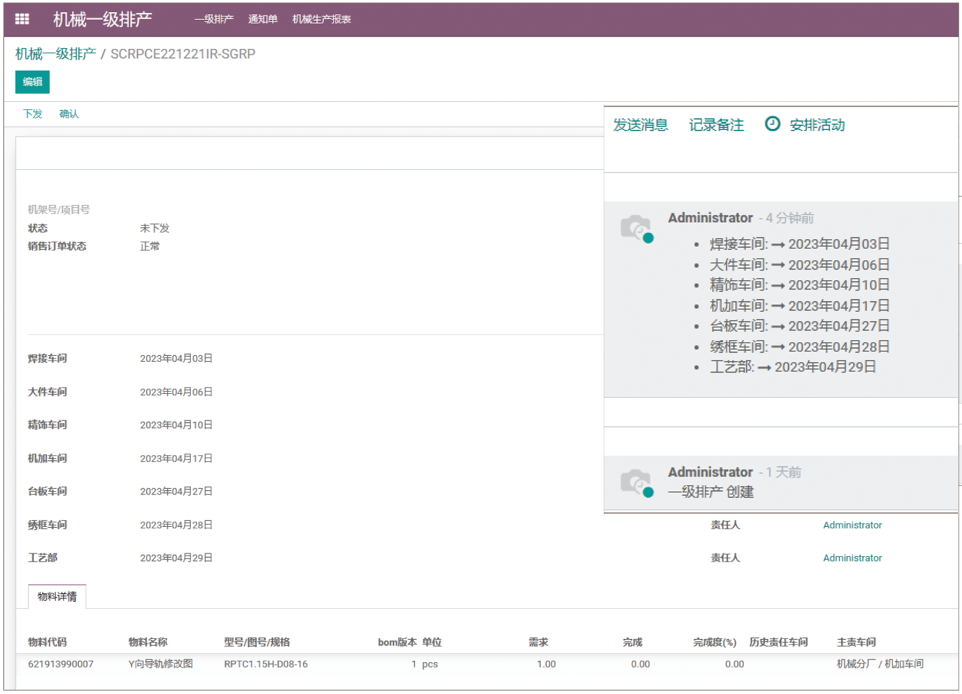Select the 物料详情 tab
Screen dimensions: 962x694
[56, 597]
